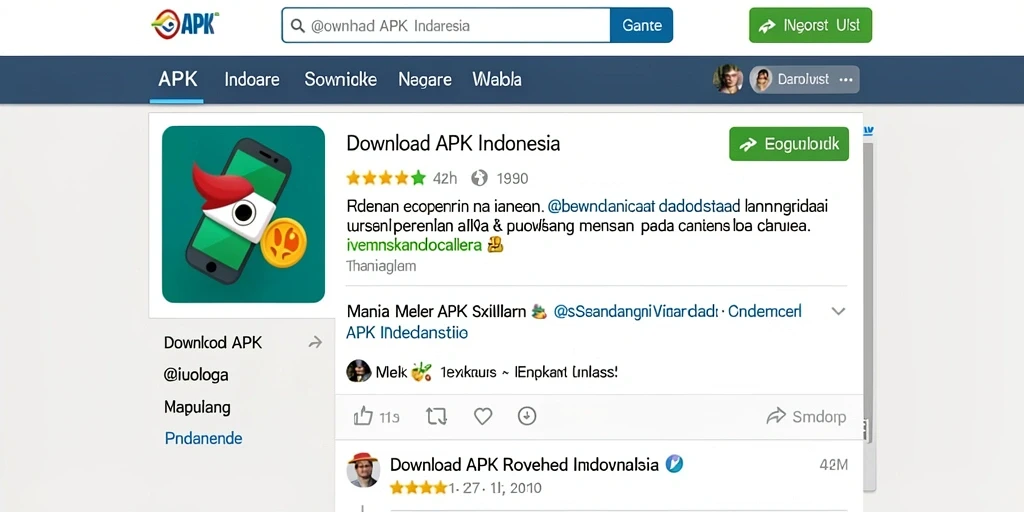Click the heart favorite icon
1024x512 pixels.
483,416
